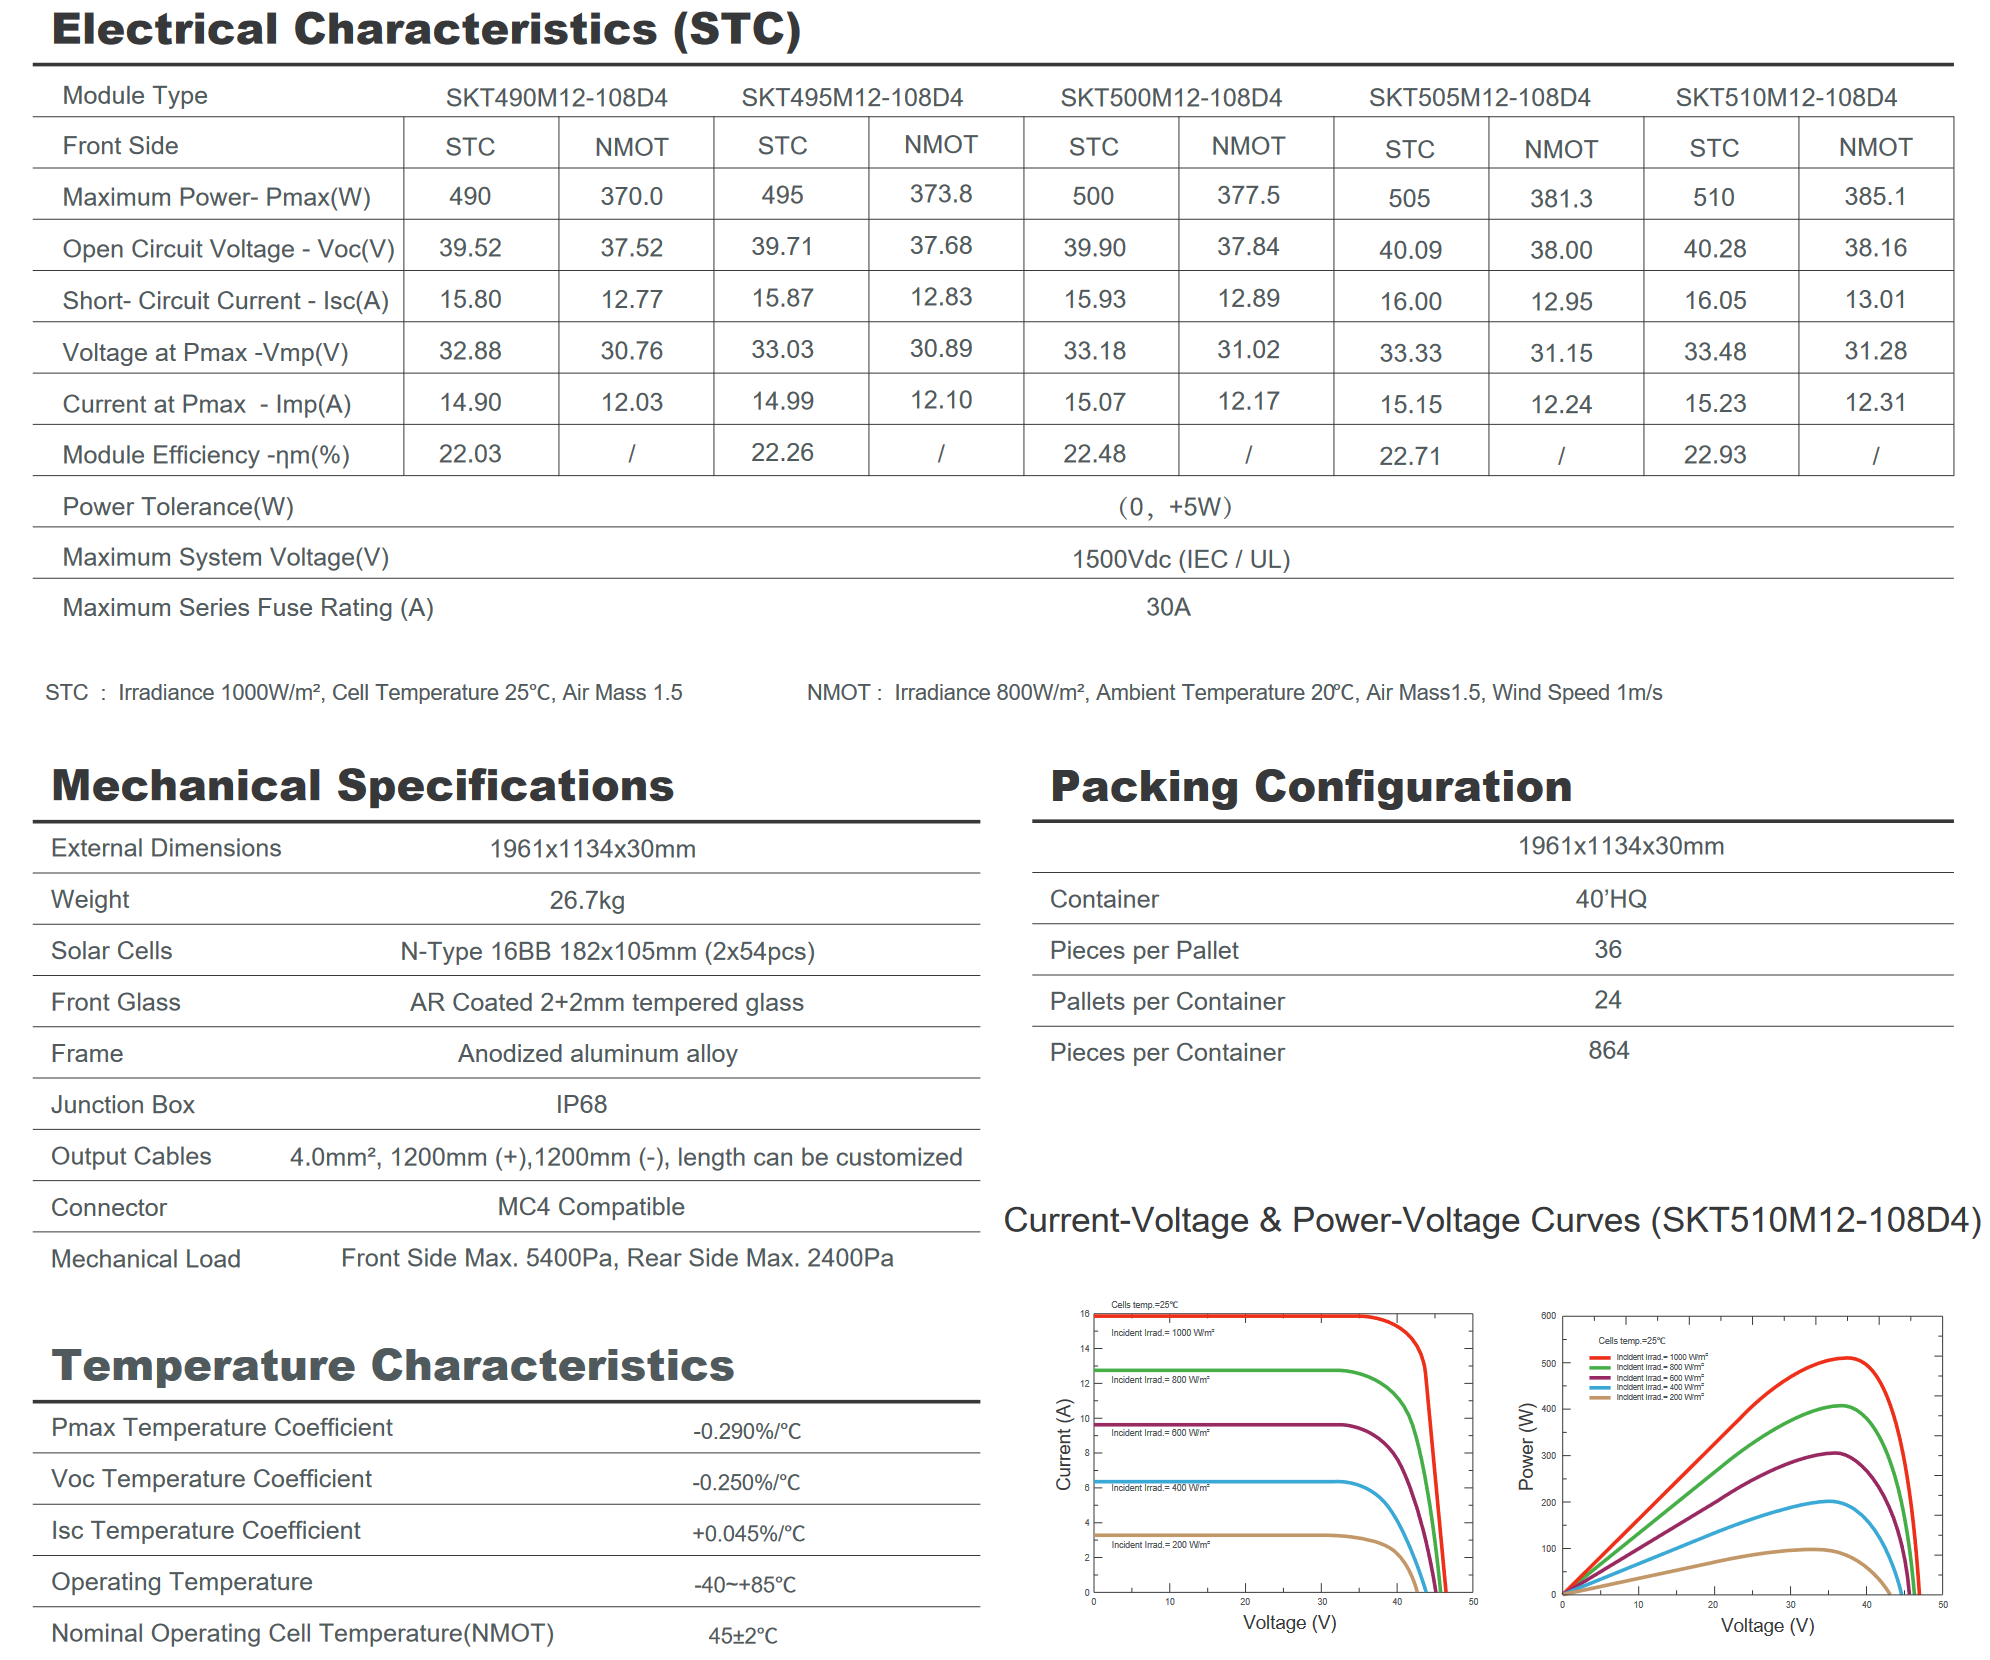Click the Pallets per Container value 24
1990x1660 pixels.
1607,1000
